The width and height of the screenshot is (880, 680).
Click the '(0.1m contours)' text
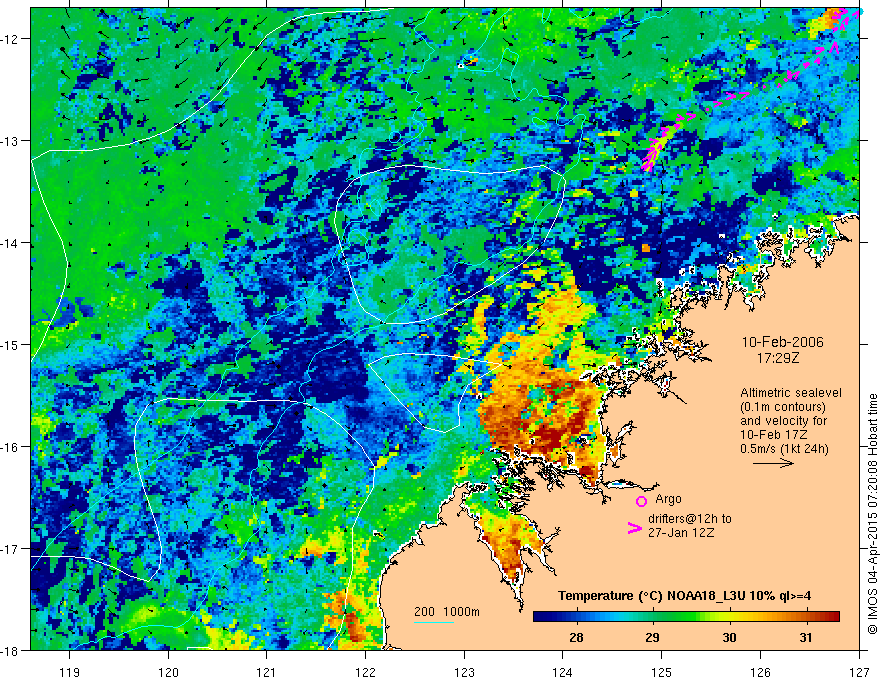pyautogui.click(x=783, y=407)
